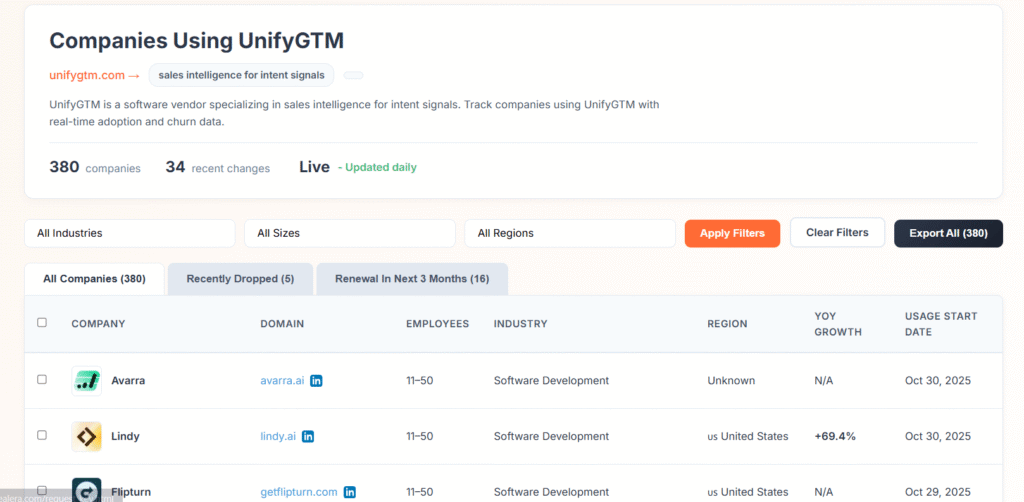The width and height of the screenshot is (1024, 502).
Task: Open the All Sizes dropdown
Action: pyautogui.click(x=350, y=233)
